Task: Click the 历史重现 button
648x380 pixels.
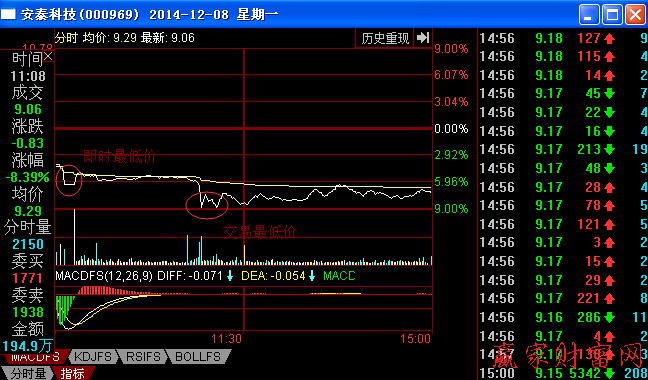Action: 385,38
